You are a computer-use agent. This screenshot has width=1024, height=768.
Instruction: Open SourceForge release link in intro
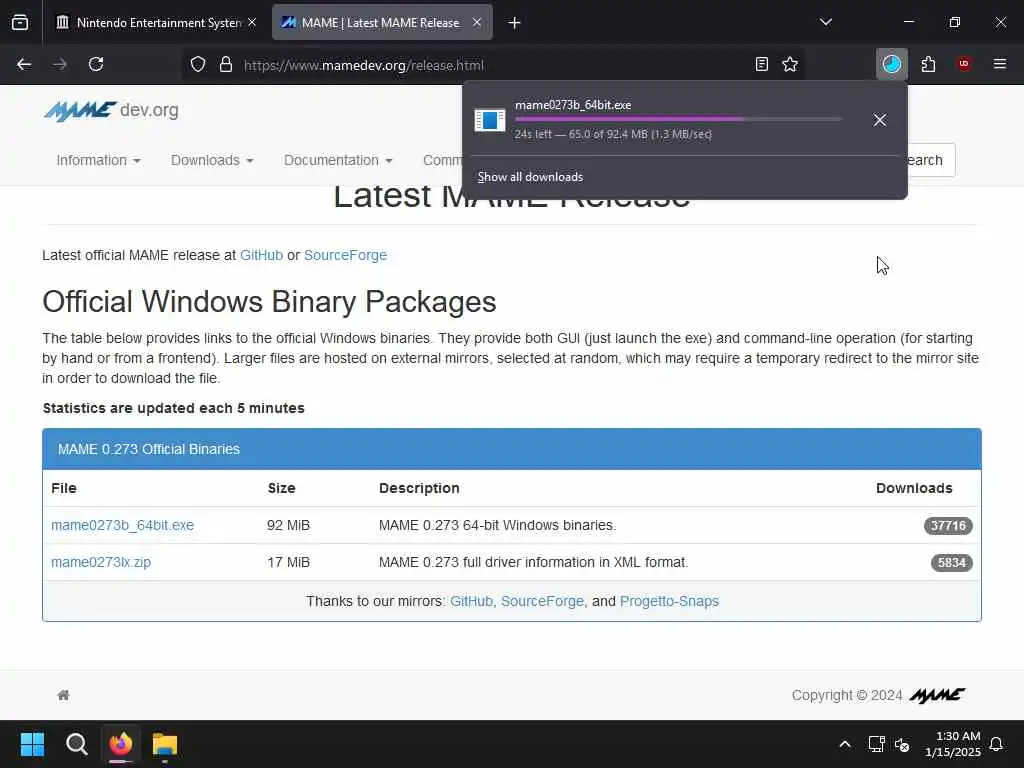click(x=345, y=255)
